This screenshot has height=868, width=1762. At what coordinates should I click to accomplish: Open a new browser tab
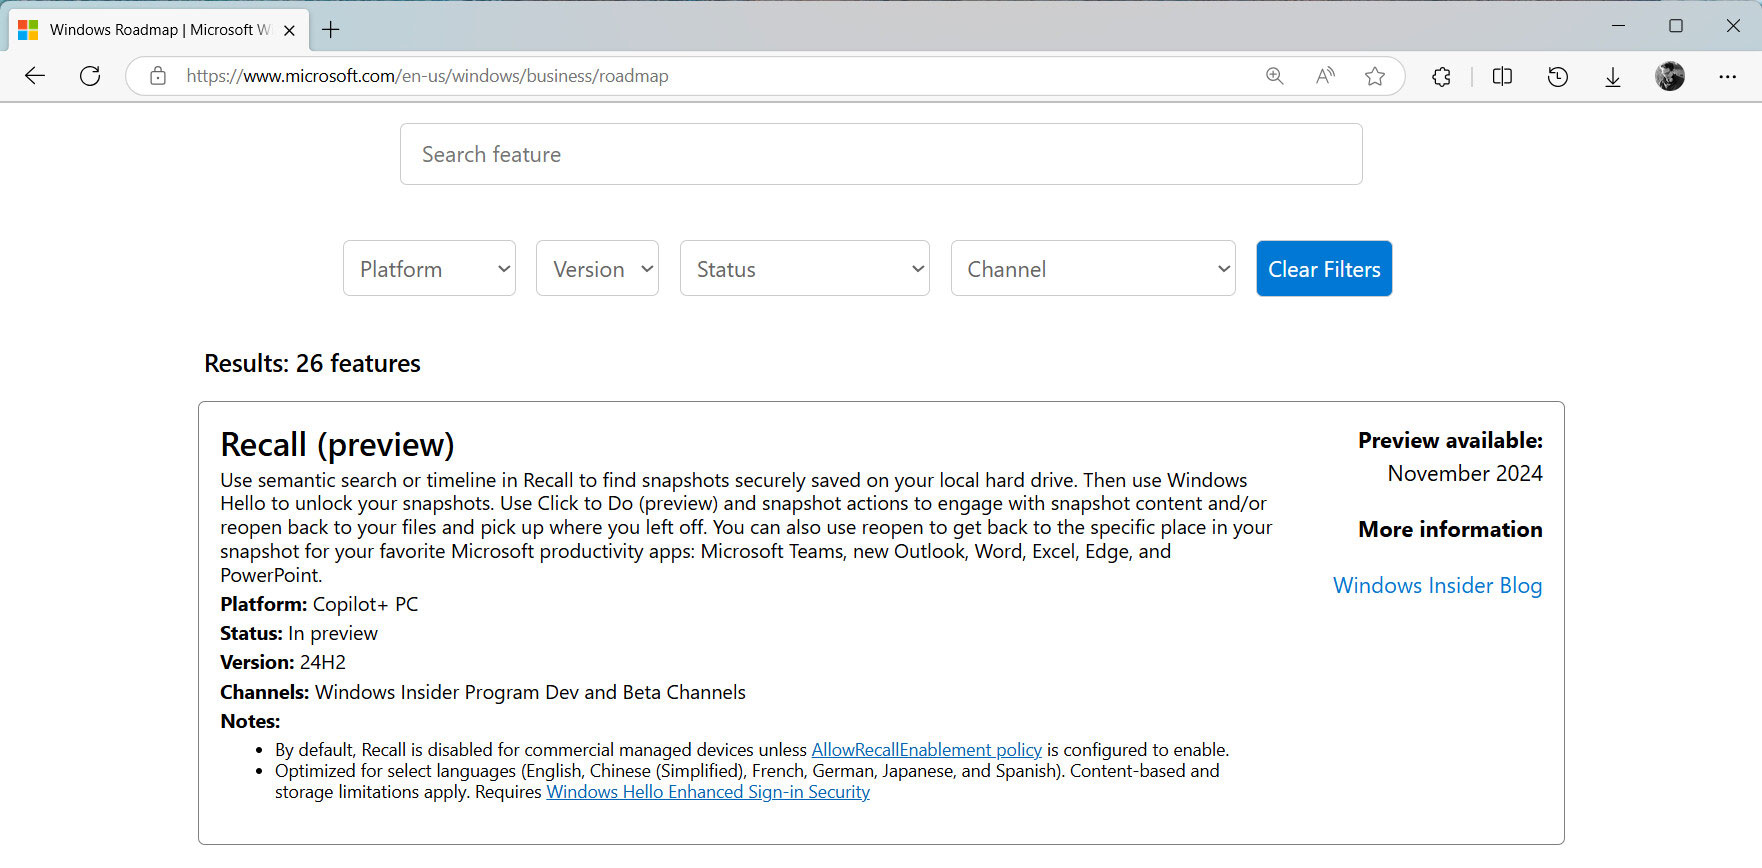331,30
